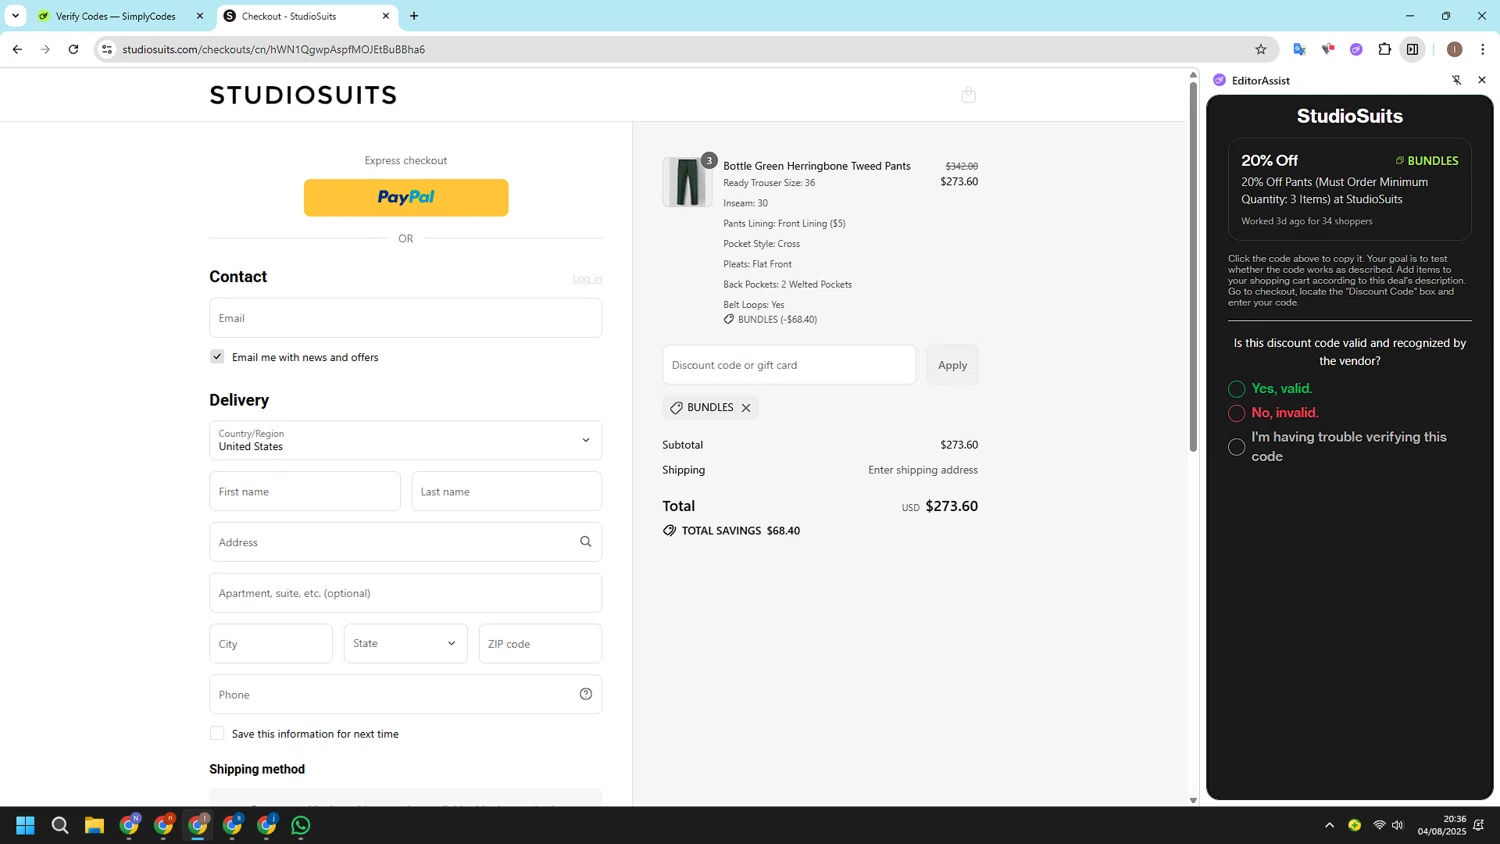Image resolution: width=1500 pixels, height=844 pixels.
Task: Close the Checkout StudioSuits tab
Action: tap(386, 16)
